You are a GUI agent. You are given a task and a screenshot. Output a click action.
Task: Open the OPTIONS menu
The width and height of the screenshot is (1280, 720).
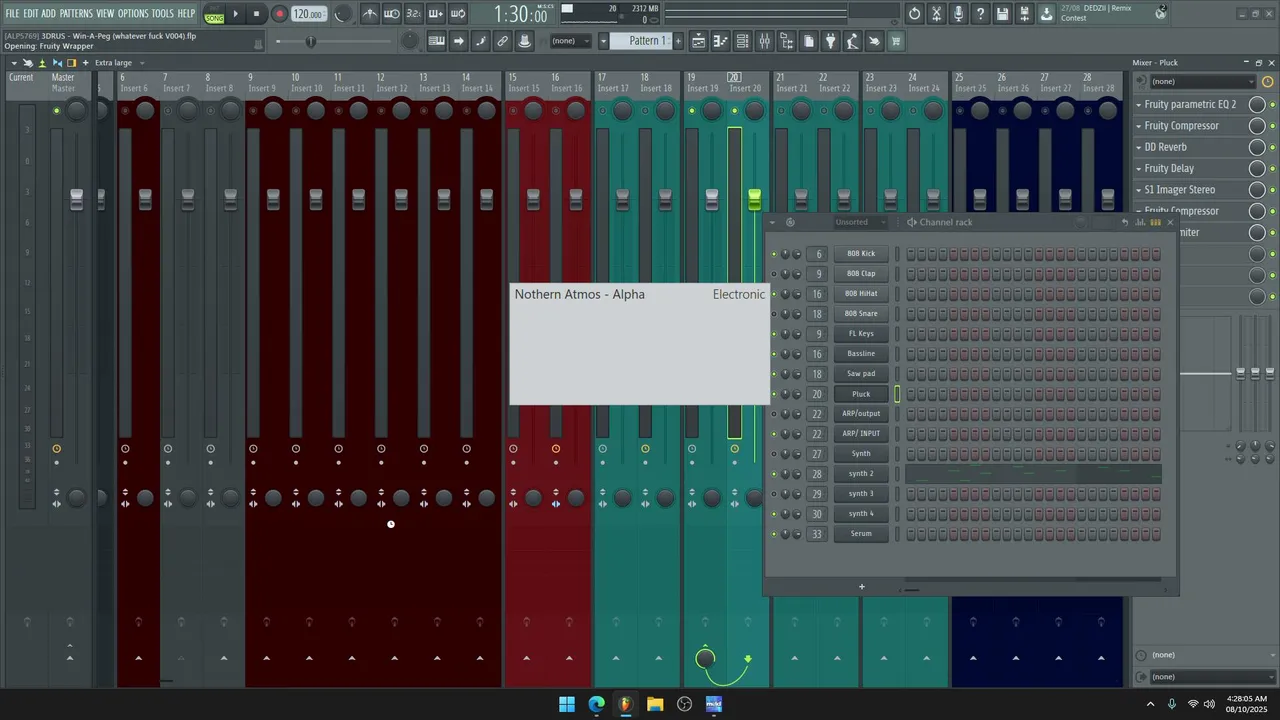(133, 13)
